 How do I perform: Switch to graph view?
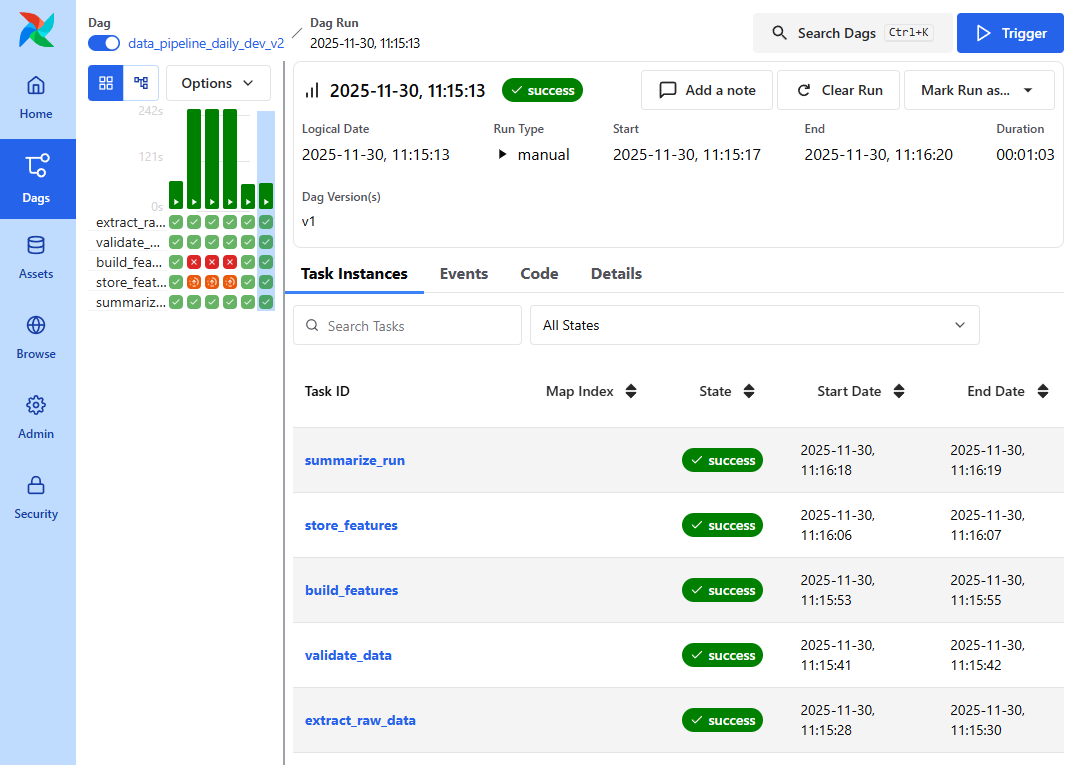(x=141, y=83)
